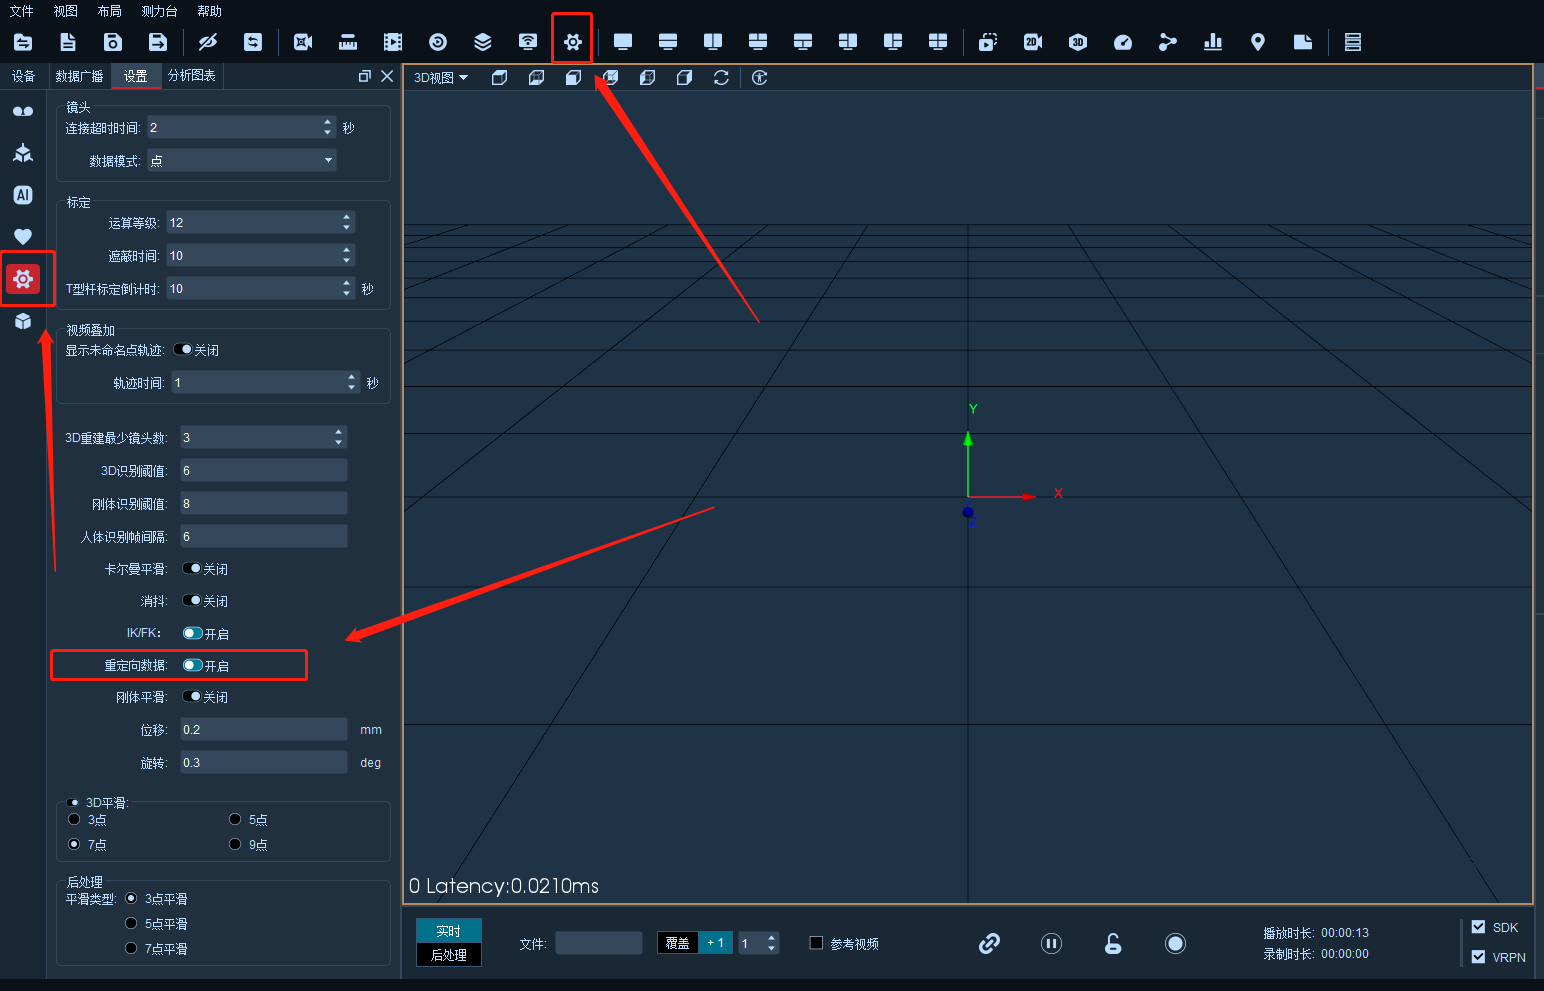Image resolution: width=1544 pixels, height=991 pixels.
Task: Increment the file number spinner beside +1
Action: click(771, 938)
